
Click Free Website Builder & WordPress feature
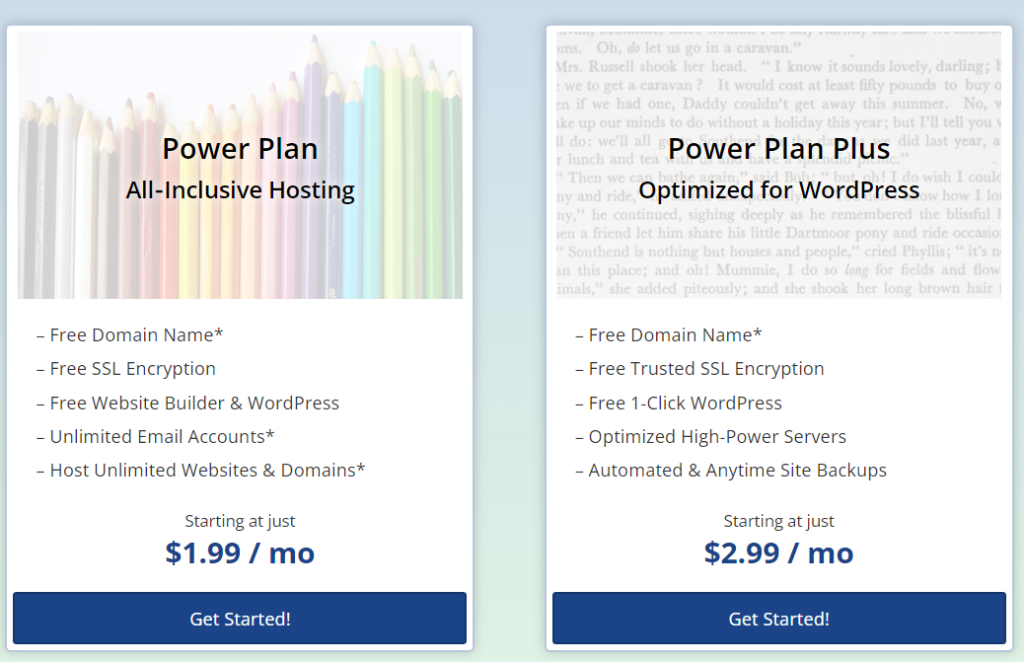click(x=194, y=403)
